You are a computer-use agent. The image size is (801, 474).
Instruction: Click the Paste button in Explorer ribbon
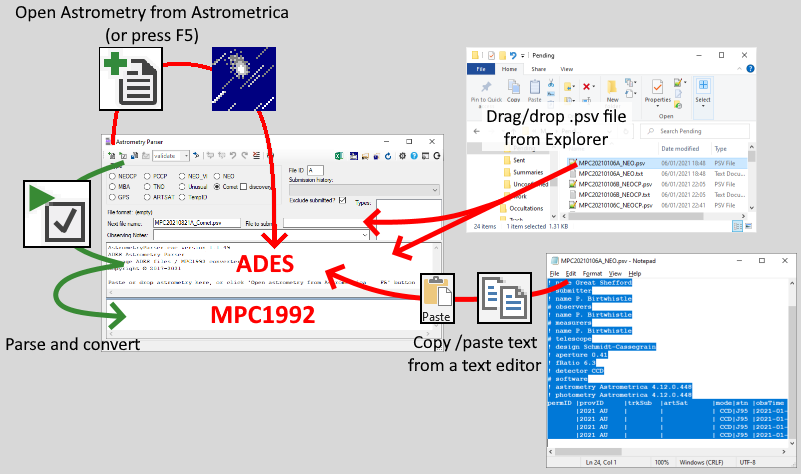tap(535, 91)
